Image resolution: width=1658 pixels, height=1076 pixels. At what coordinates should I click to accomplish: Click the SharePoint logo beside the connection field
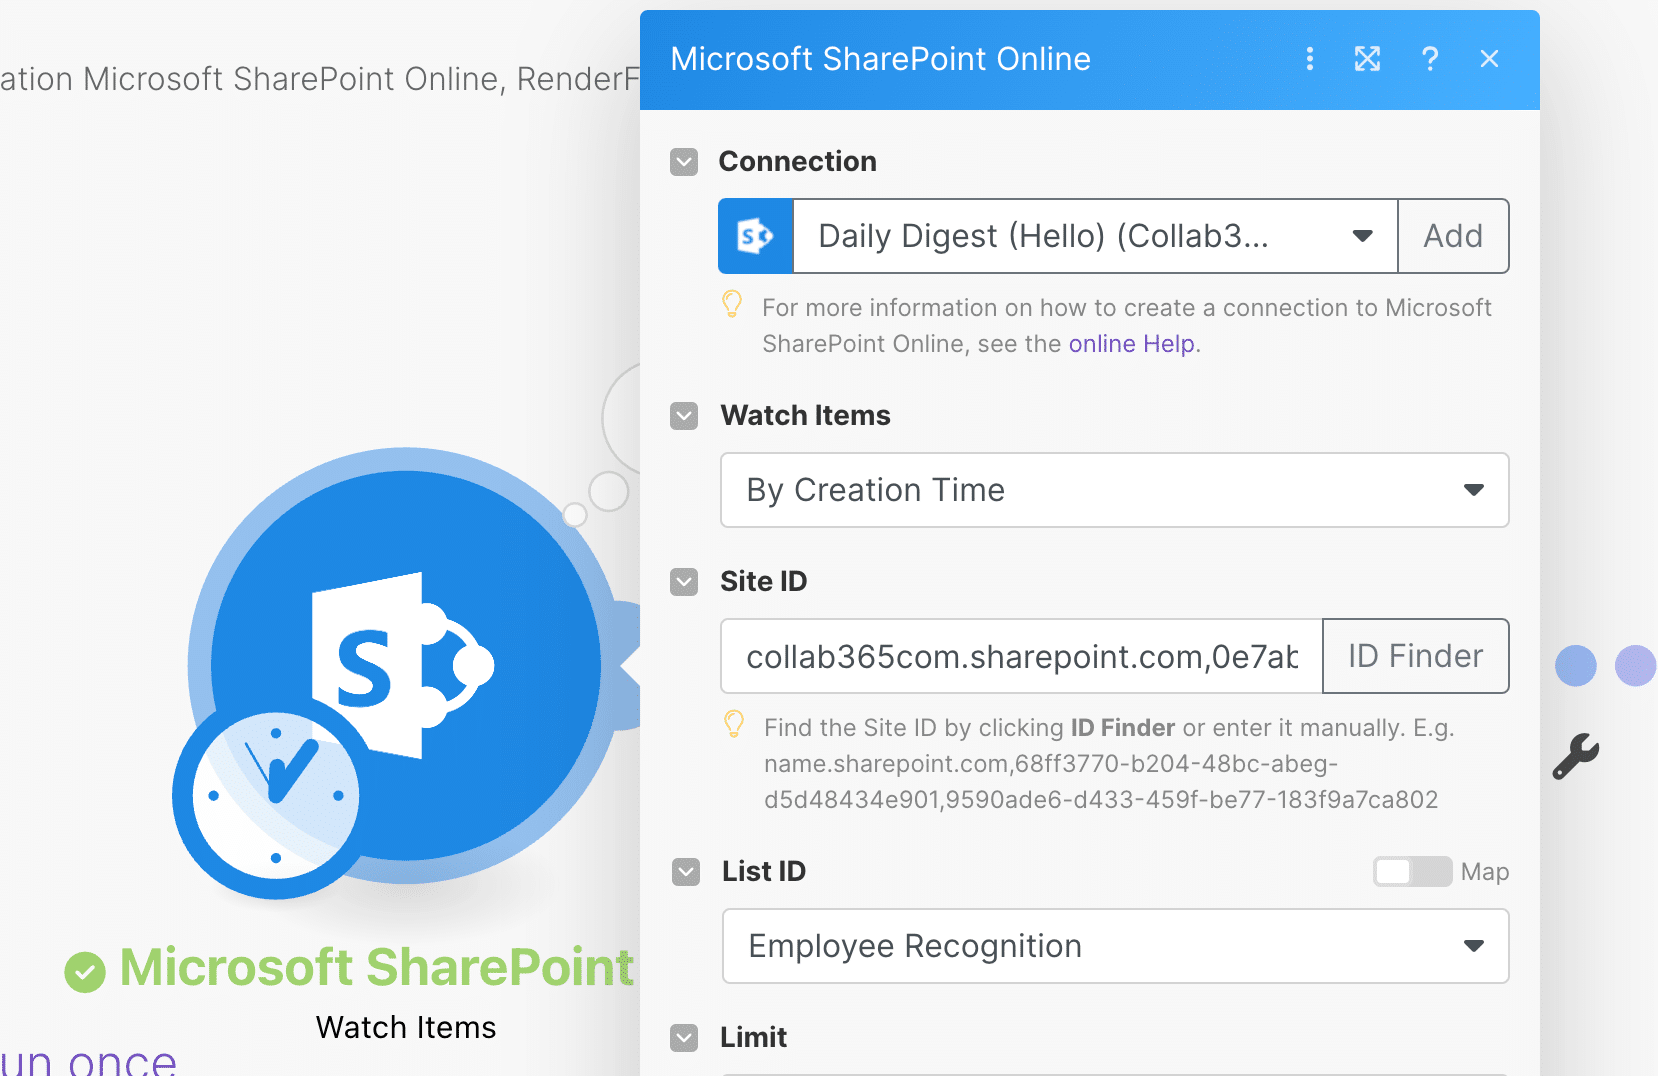[x=755, y=236]
